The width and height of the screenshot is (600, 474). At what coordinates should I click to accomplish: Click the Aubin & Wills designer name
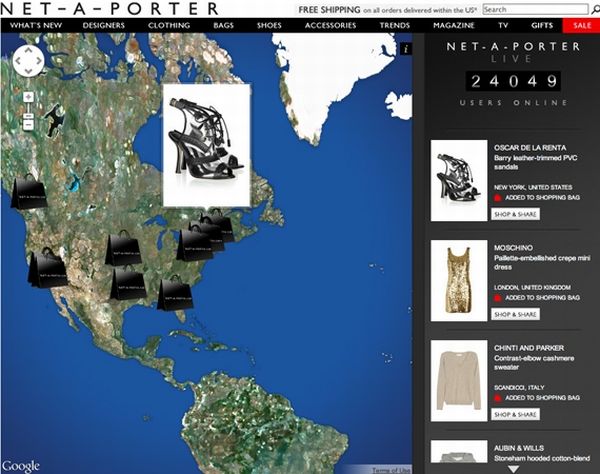[x=518, y=448]
